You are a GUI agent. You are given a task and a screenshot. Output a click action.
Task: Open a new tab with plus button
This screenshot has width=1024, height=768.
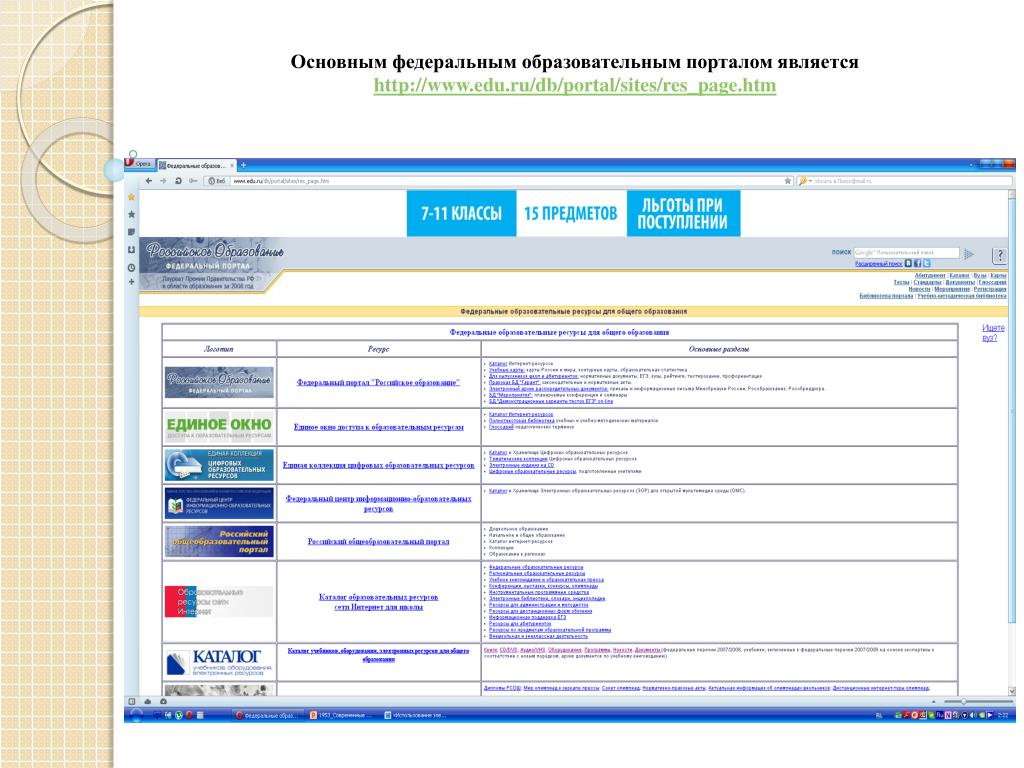click(243, 165)
